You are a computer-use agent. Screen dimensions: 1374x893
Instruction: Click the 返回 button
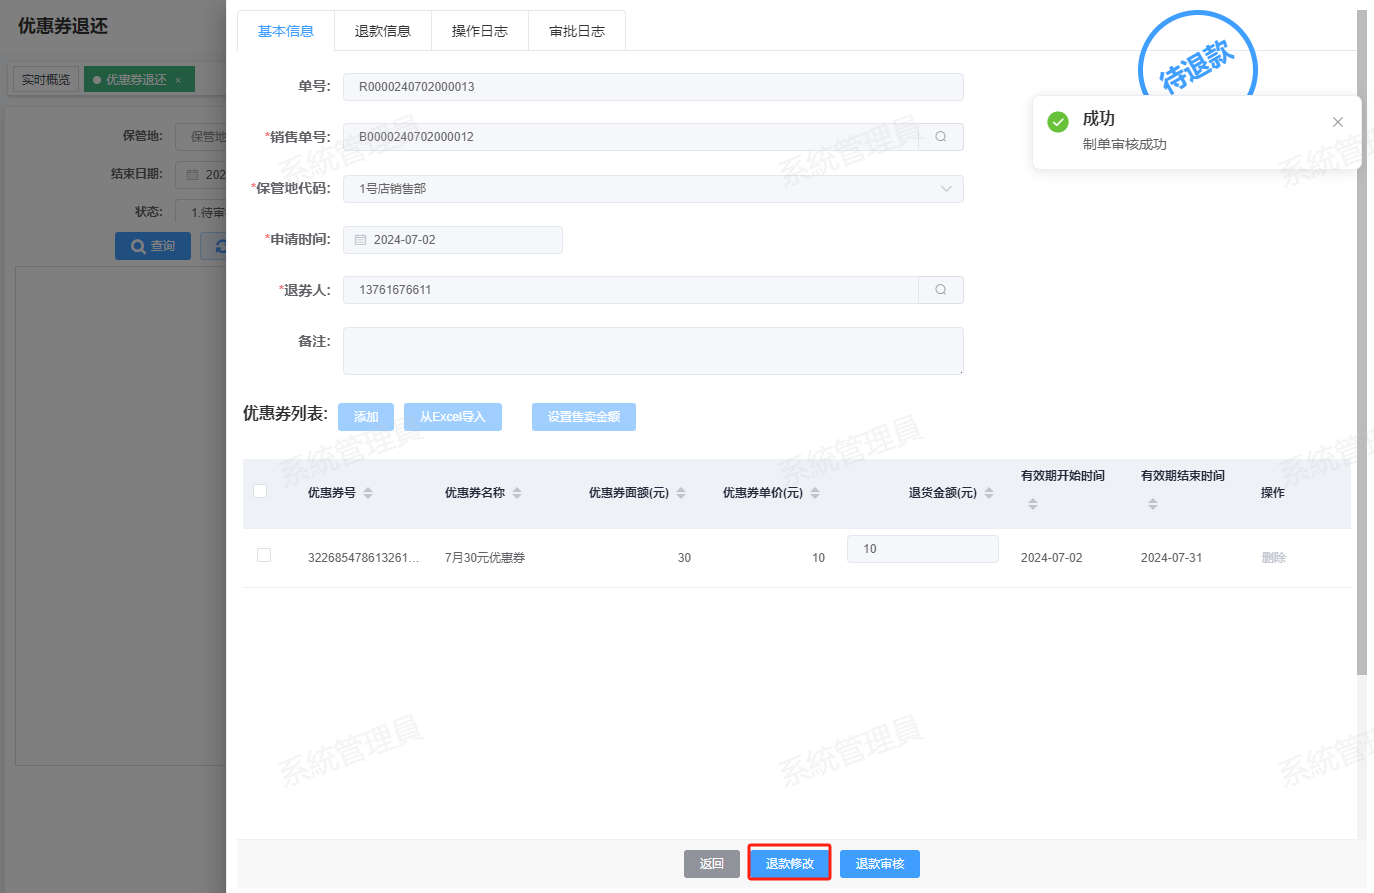[712, 864]
